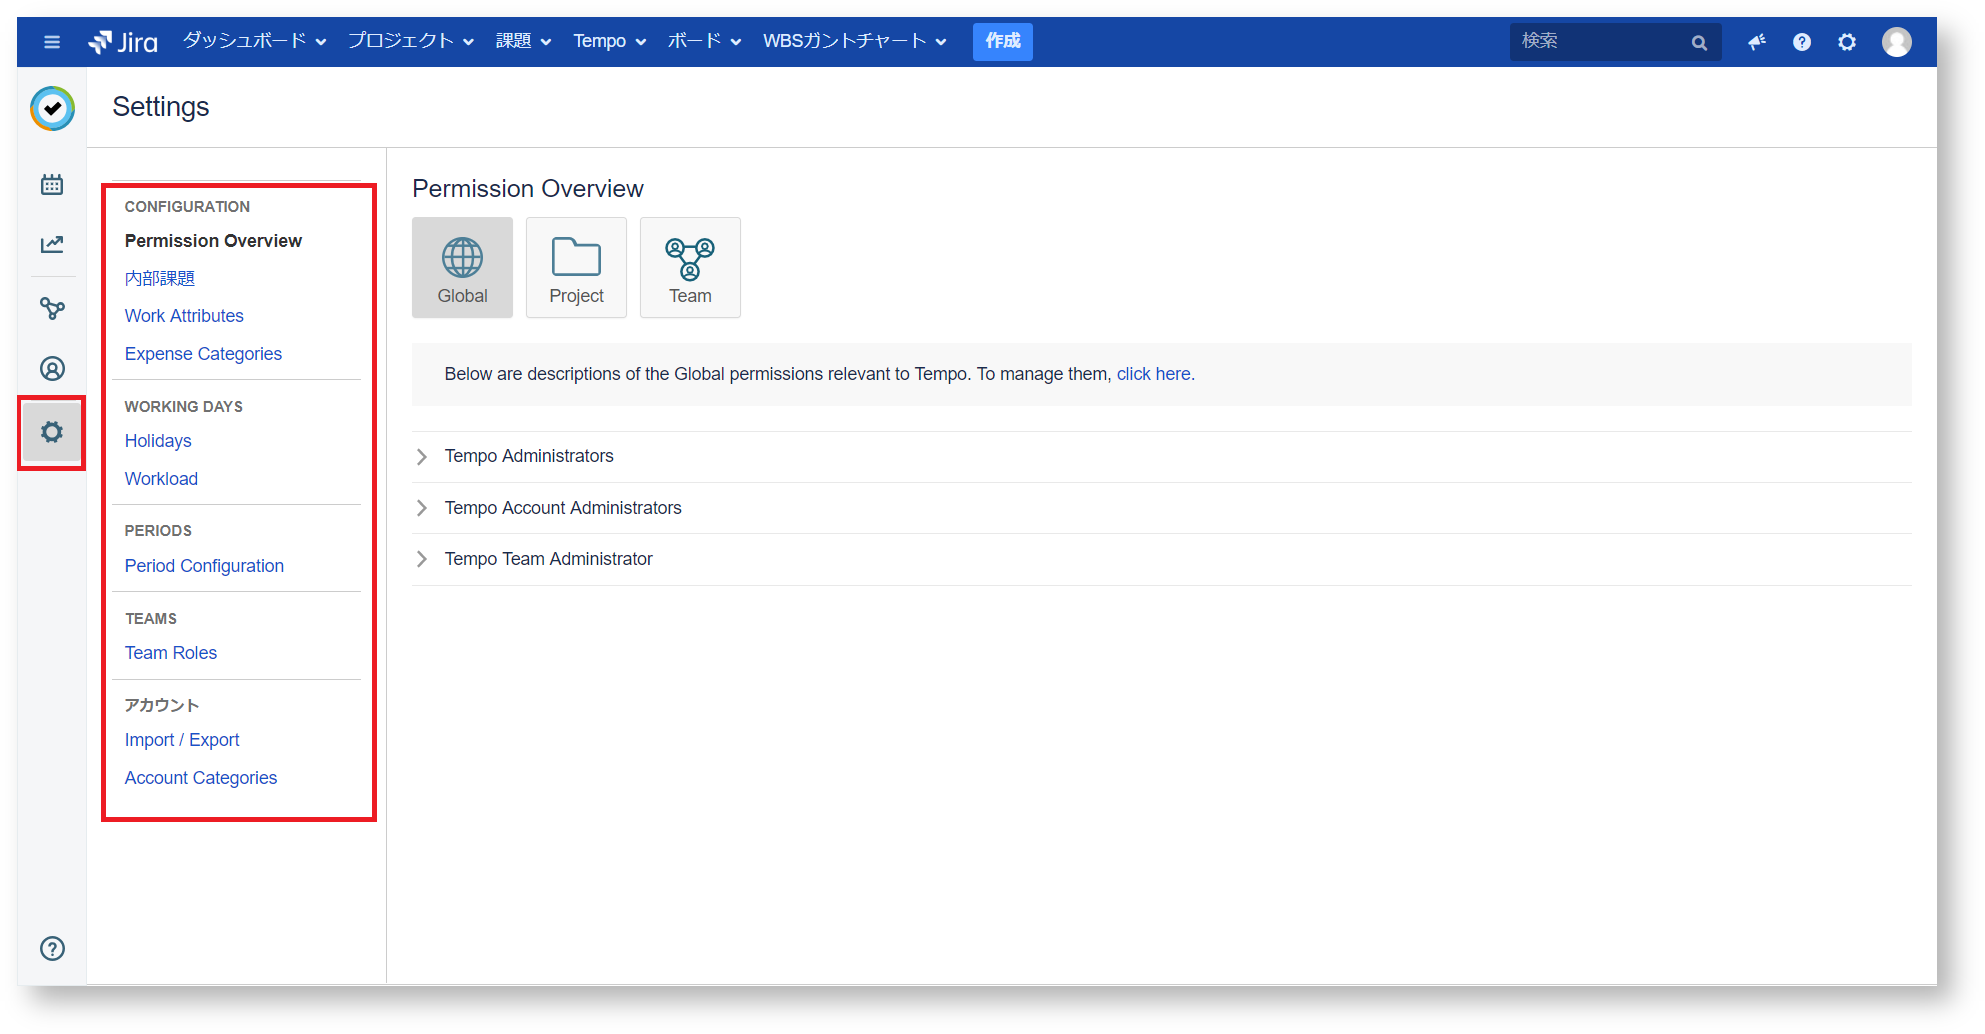Open the user profile avatar
This screenshot has height=1034, width=1985.
point(1897,42)
